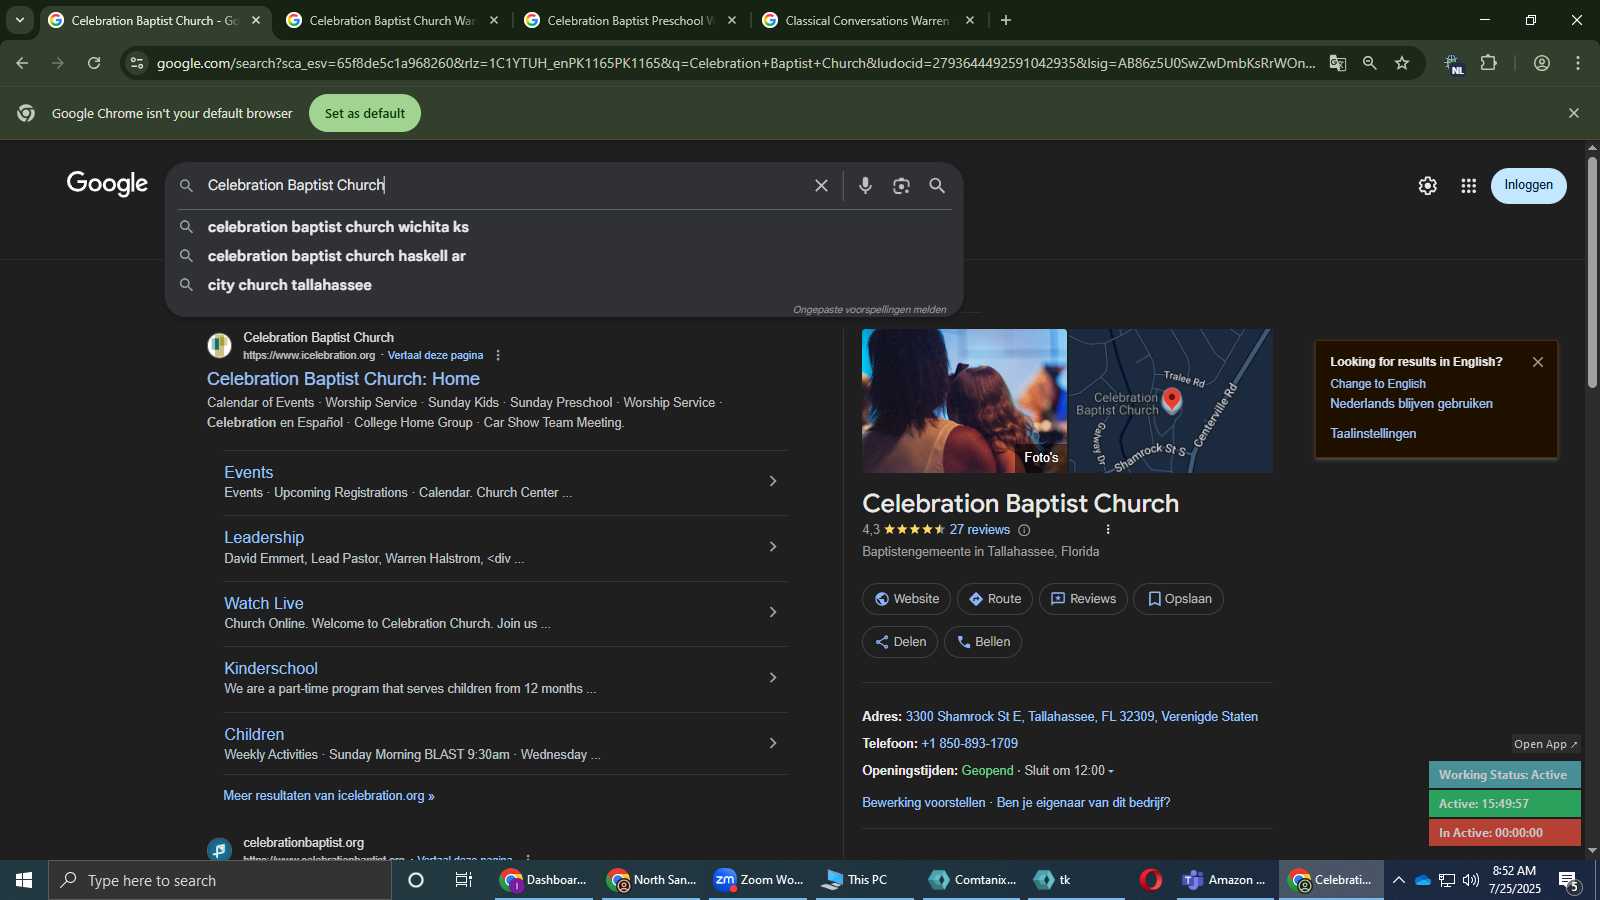Open new tab with plus icon

click(1006, 20)
